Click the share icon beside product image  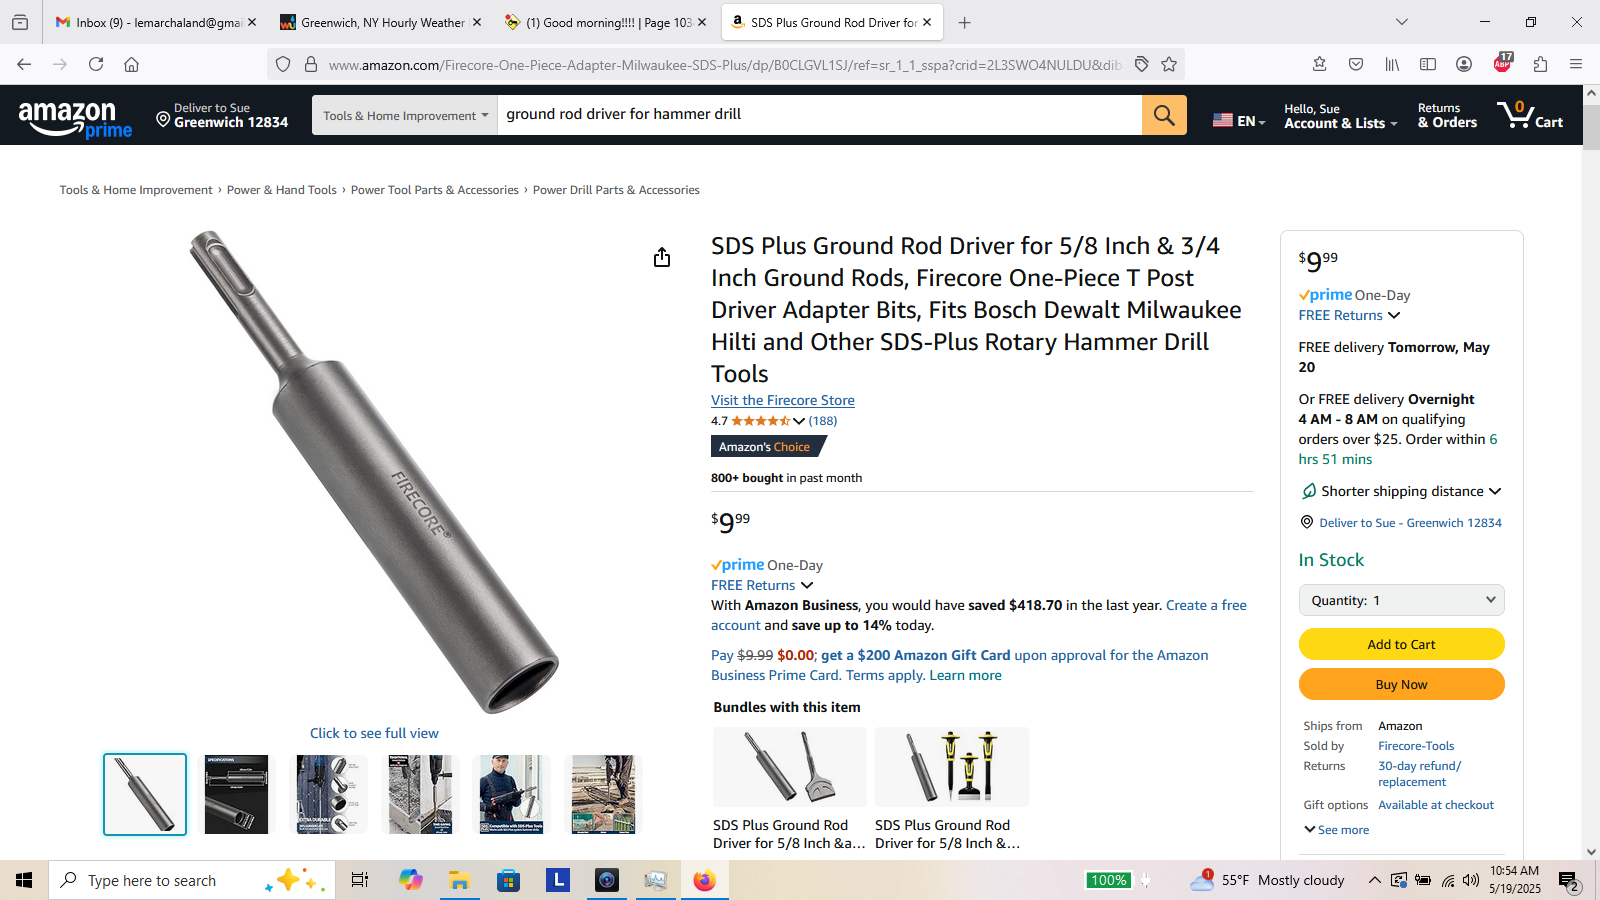coord(662,258)
